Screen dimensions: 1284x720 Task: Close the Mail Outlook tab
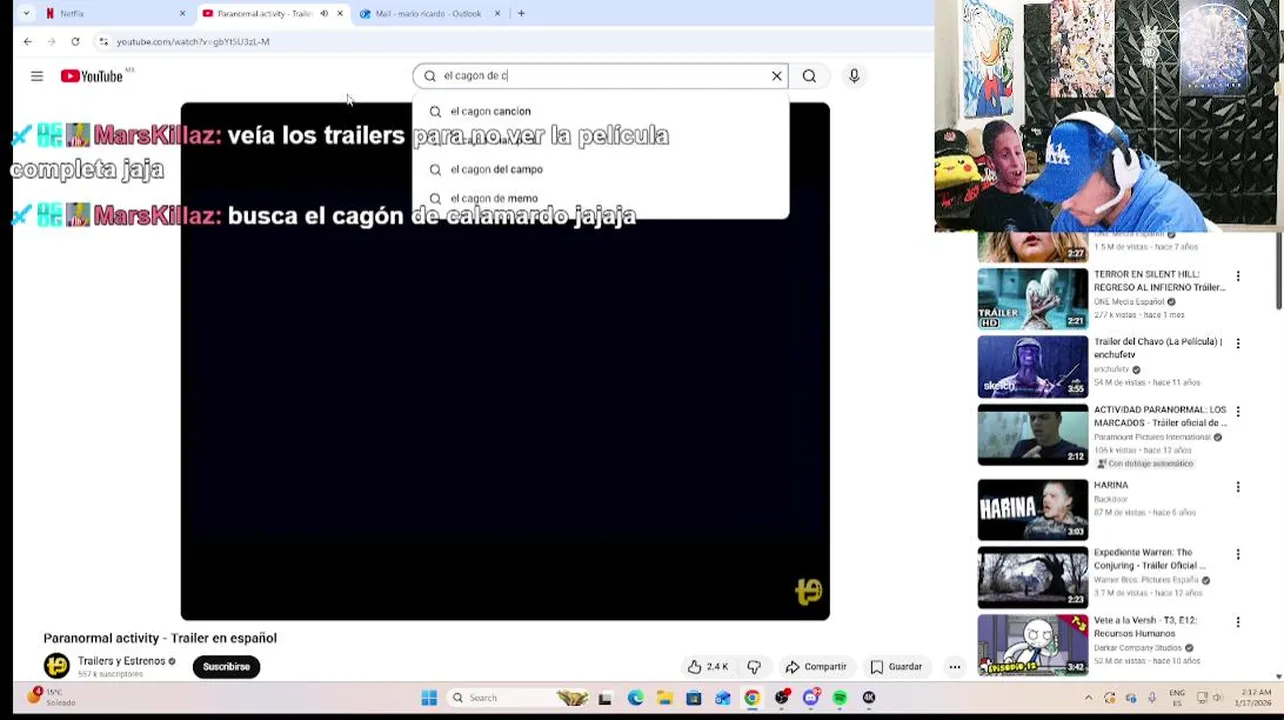click(497, 14)
